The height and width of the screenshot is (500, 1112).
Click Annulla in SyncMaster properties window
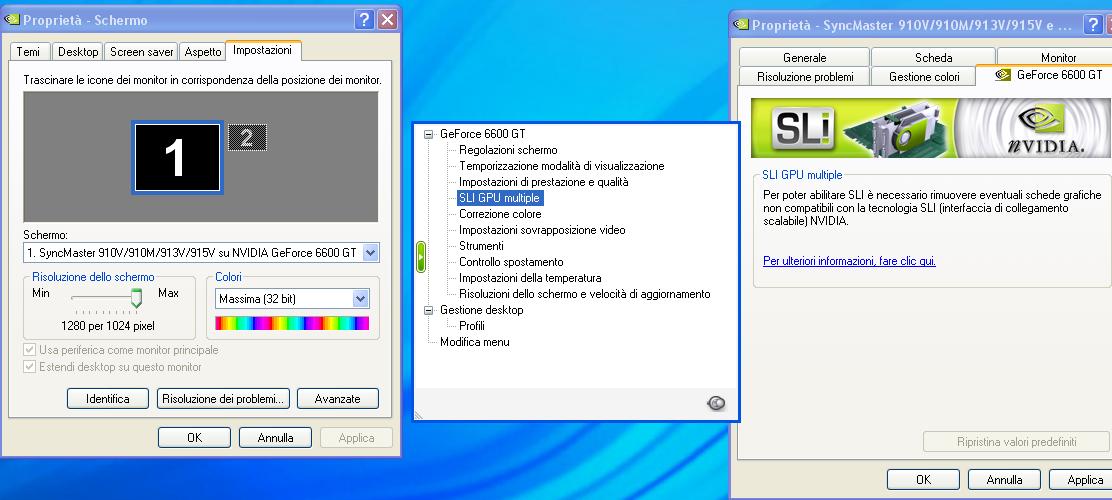[x=1004, y=479]
